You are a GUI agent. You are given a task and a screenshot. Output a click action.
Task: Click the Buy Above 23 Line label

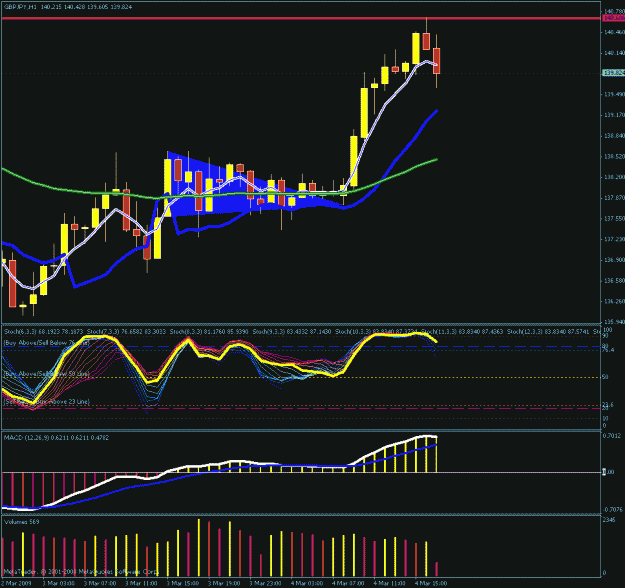click(x=47, y=402)
